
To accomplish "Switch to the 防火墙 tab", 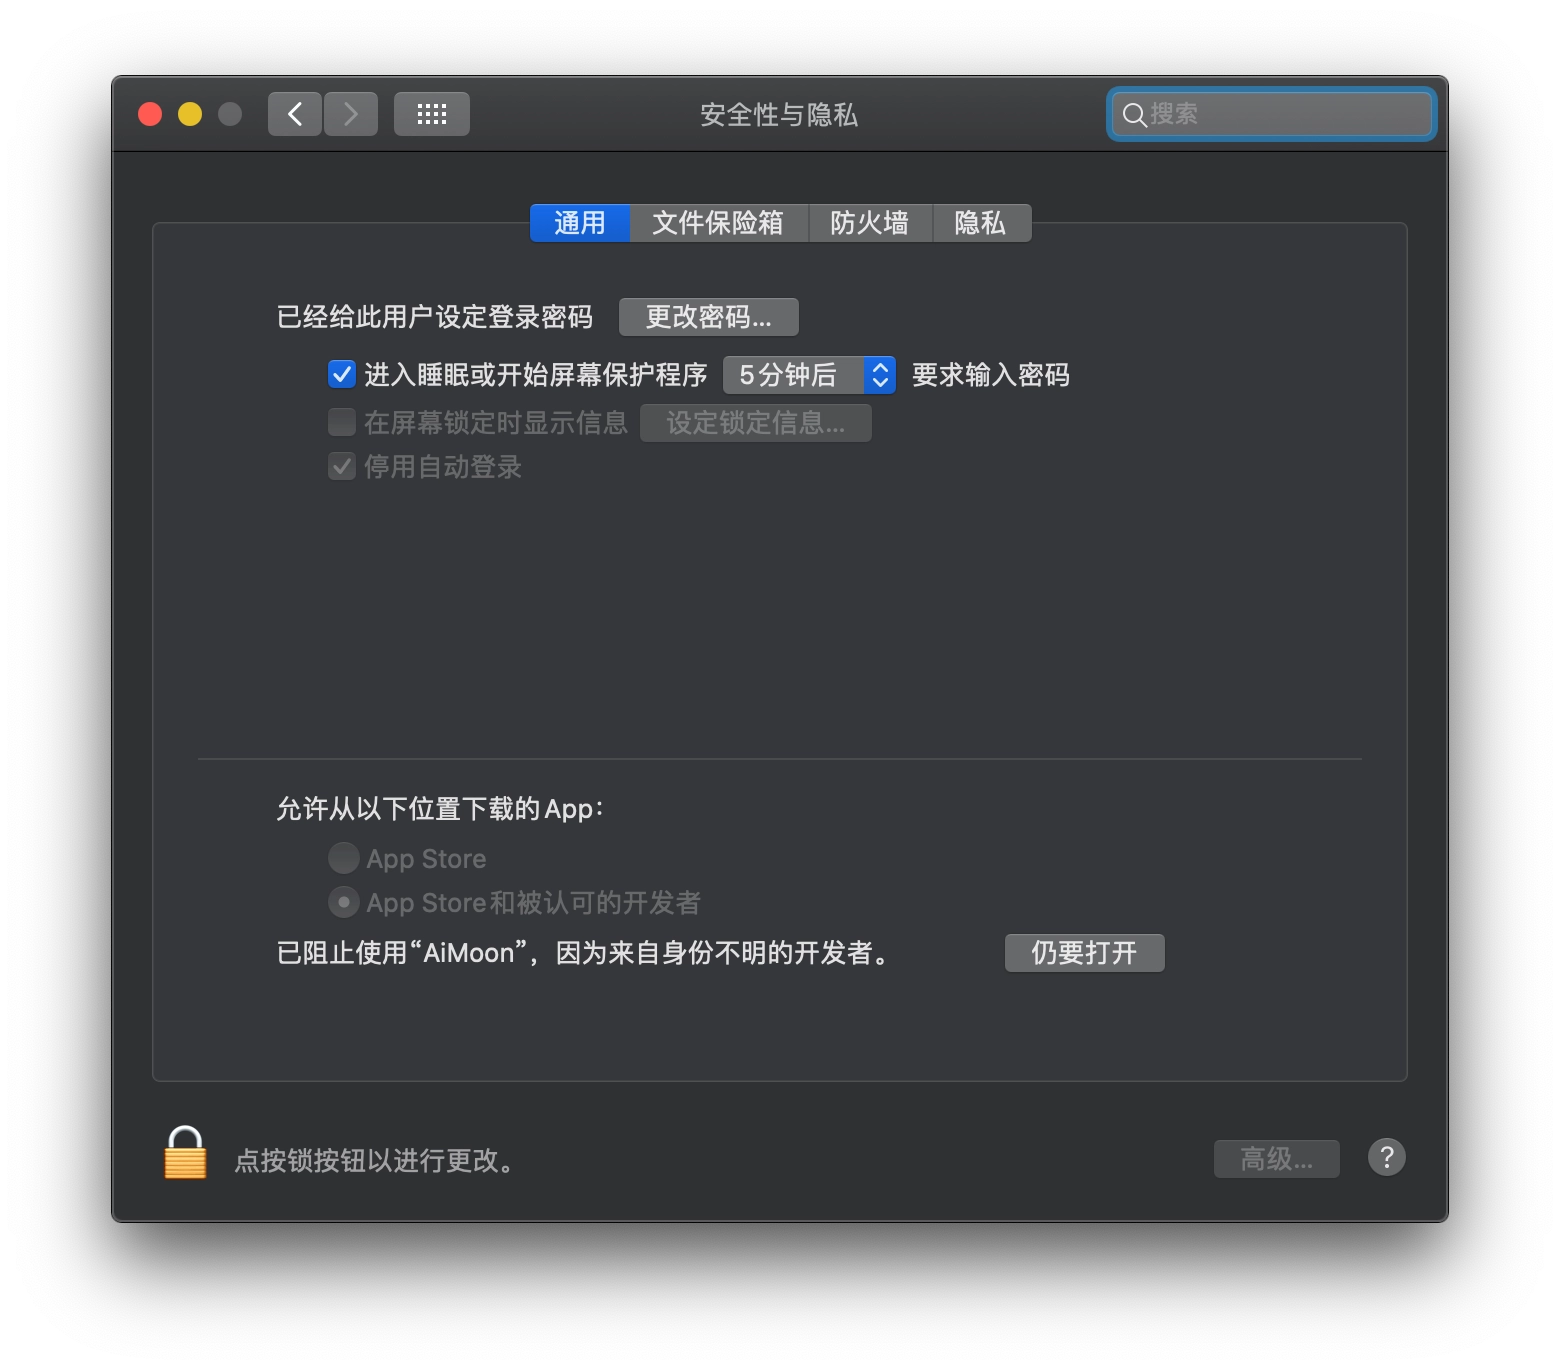I will click(870, 223).
